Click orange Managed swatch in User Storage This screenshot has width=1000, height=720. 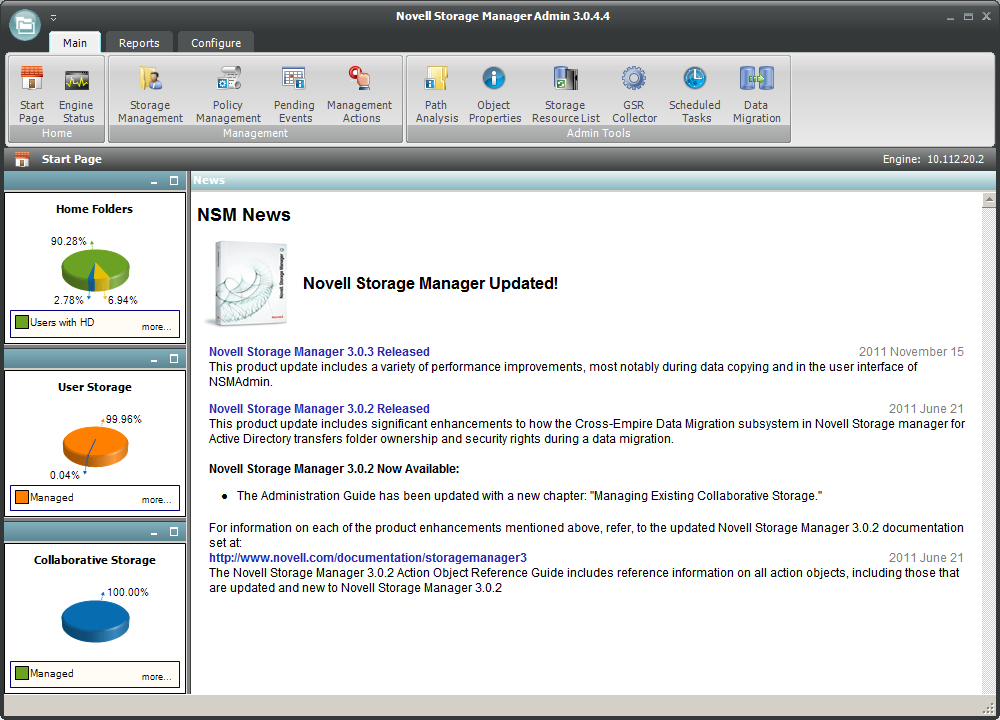click(x=22, y=497)
